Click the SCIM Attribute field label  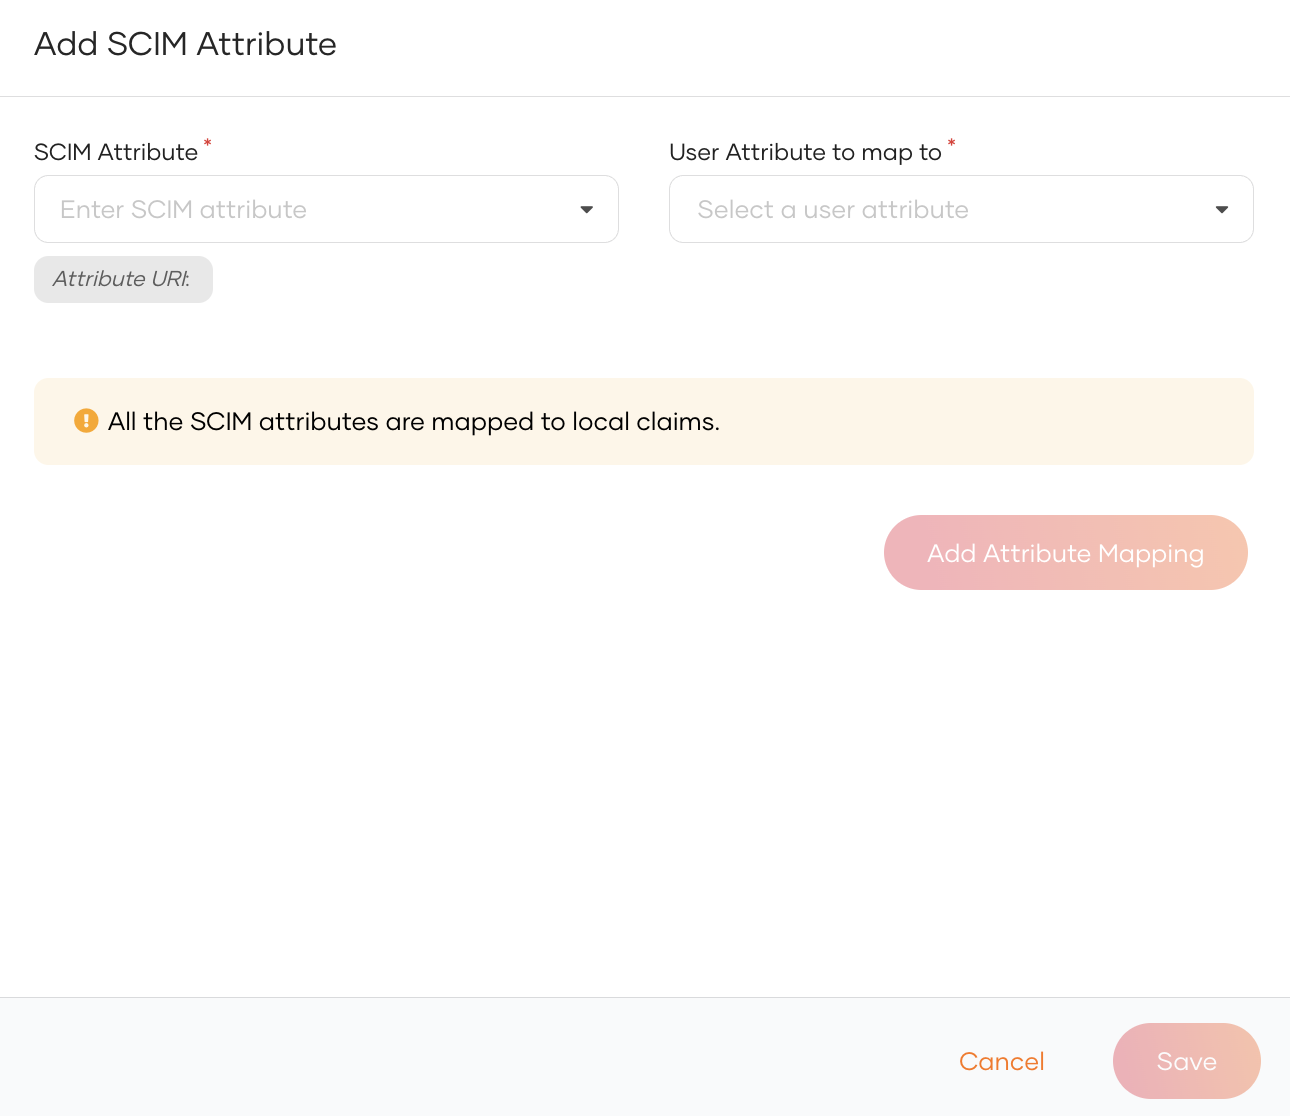(x=116, y=152)
